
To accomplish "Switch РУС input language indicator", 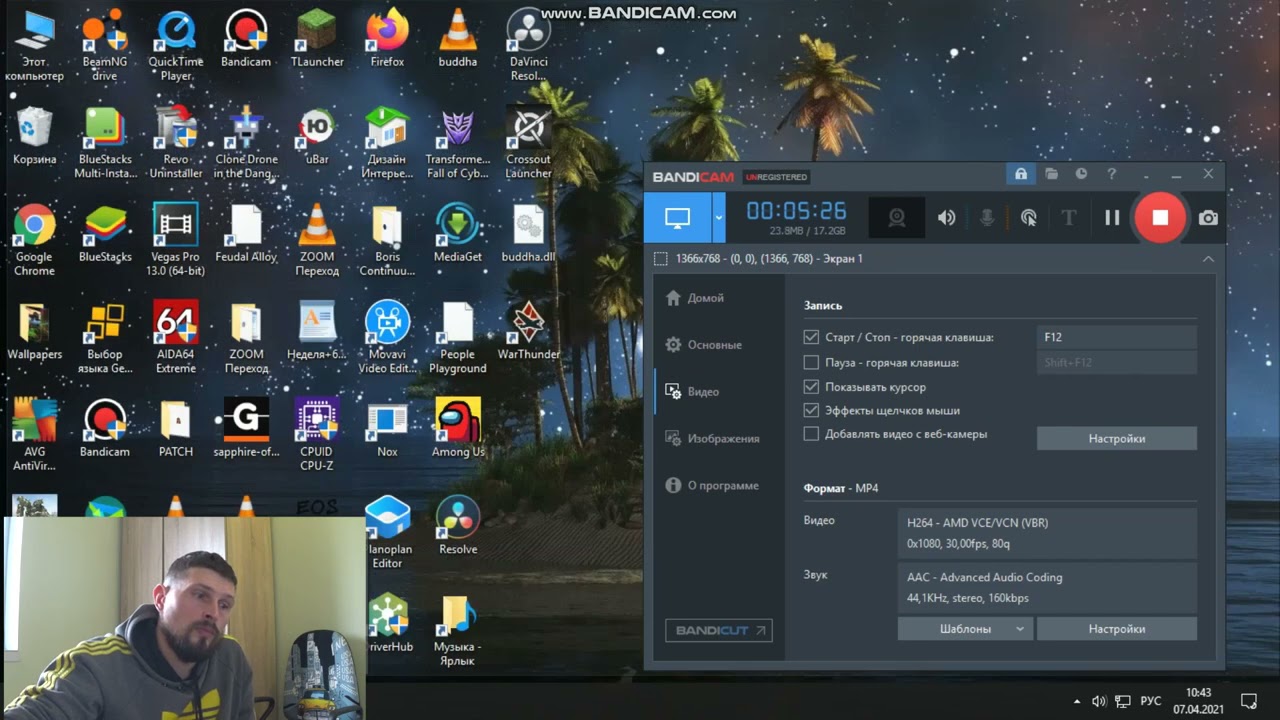I will pyautogui.click(x=1151, y=702).
